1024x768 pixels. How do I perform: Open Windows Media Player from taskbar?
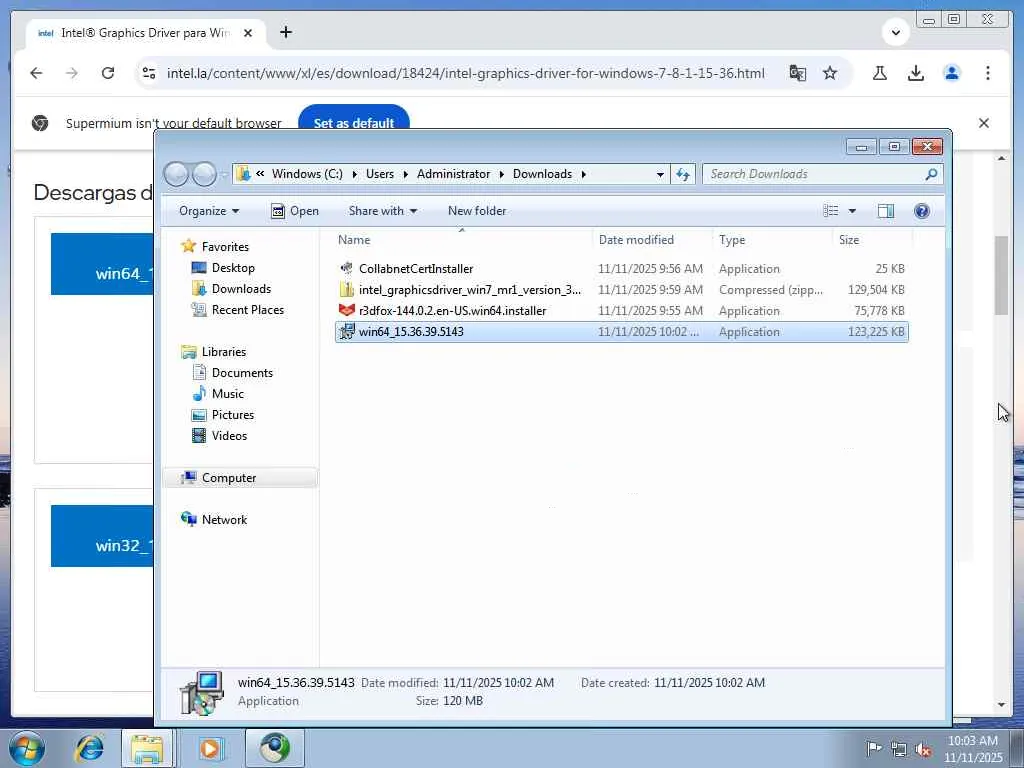point(210,748)
